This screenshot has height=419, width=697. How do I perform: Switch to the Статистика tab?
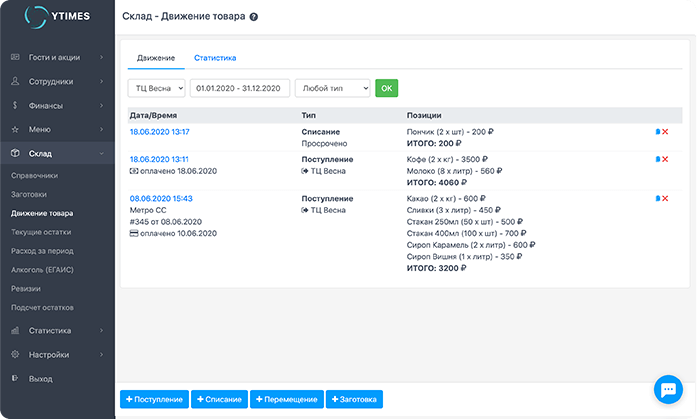(x=215, y=58)
